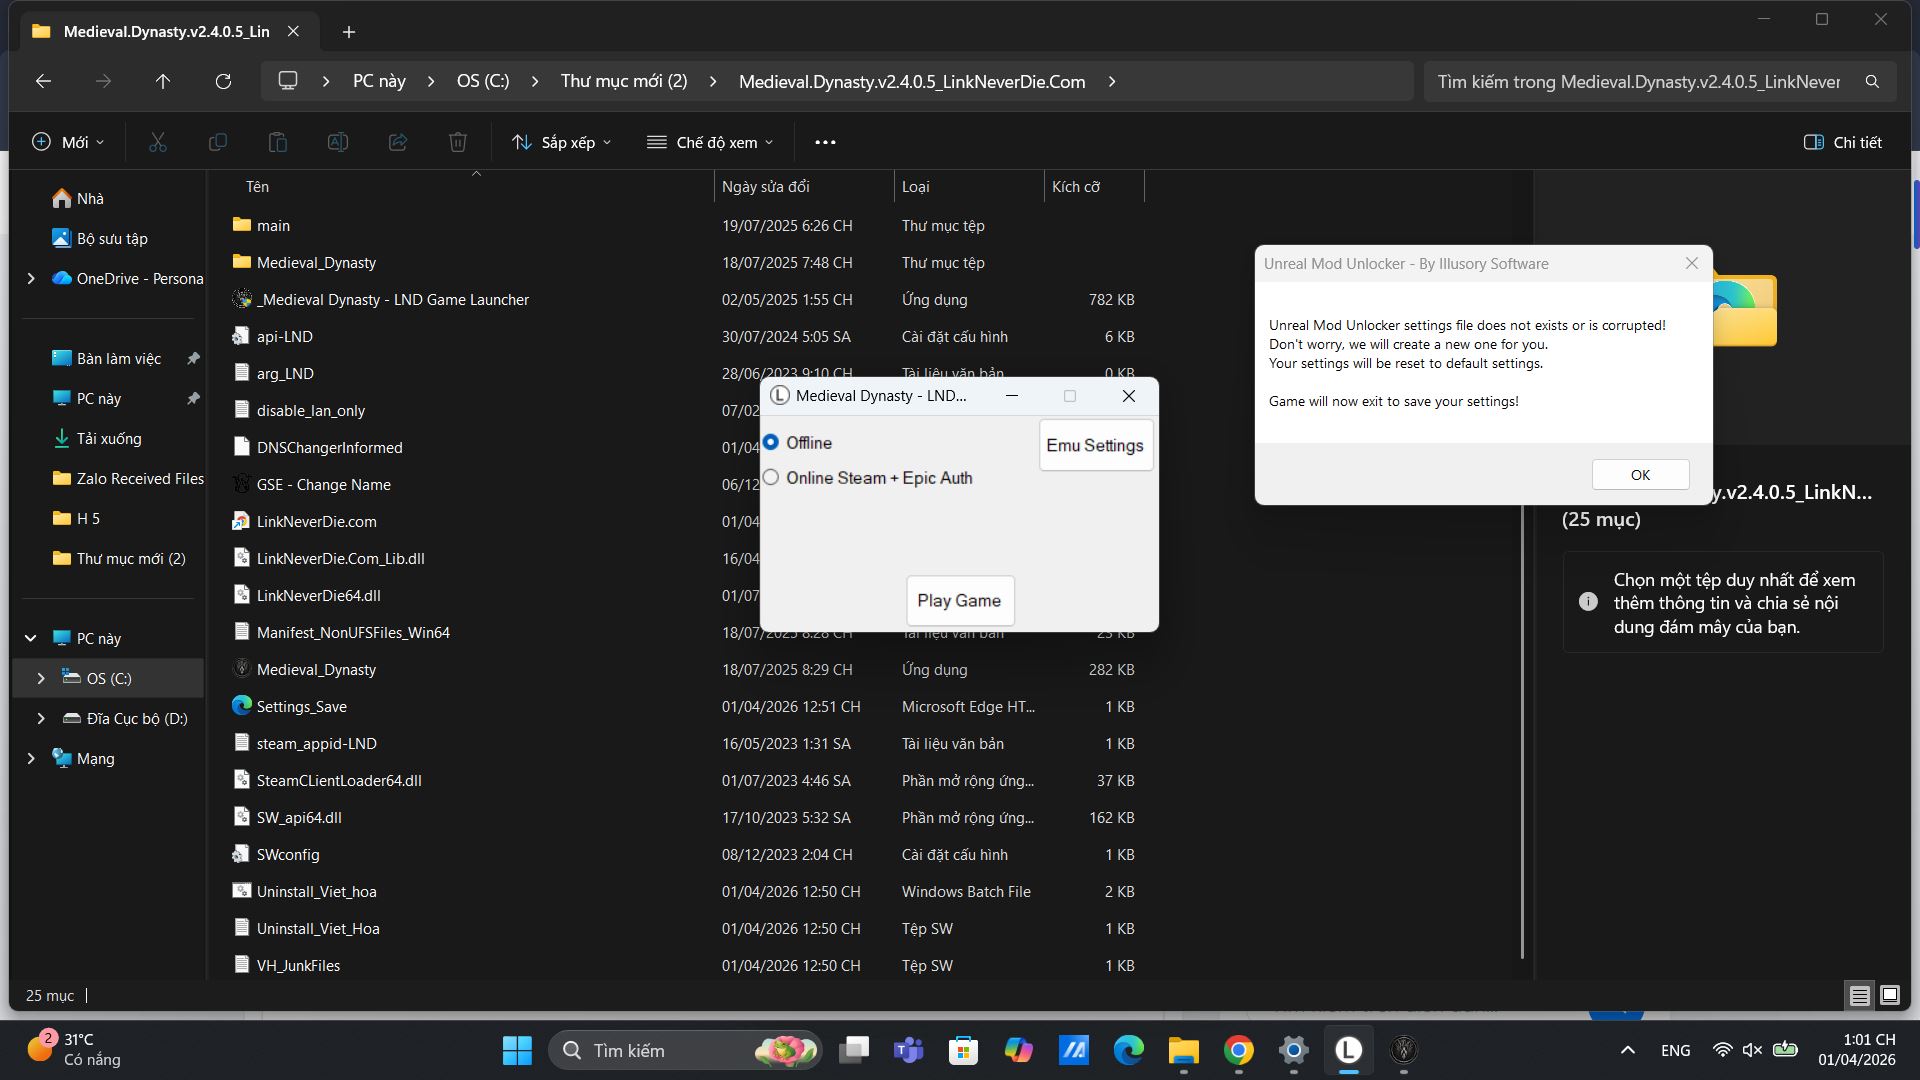This screenshot has height=1080, width=1920.
Task: Open Google Chrome from the taskbar
Action: click(1238, 1050)
